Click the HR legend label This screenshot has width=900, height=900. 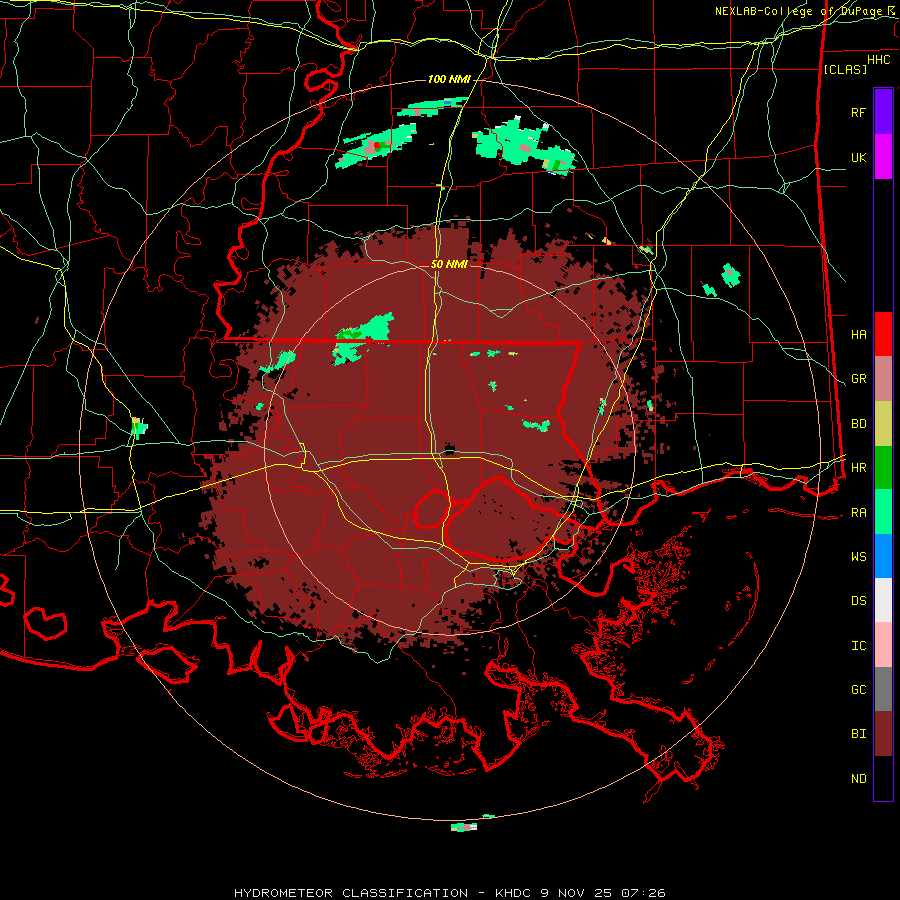858,468
